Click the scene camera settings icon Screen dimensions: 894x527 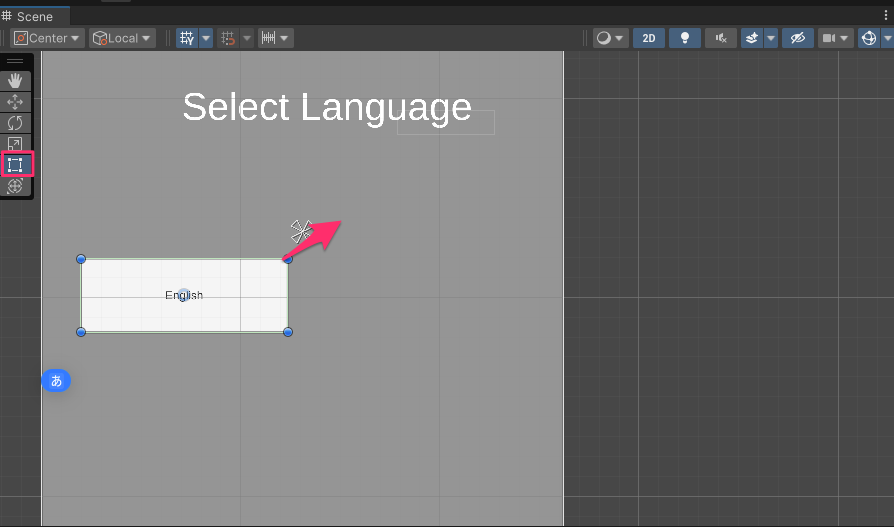click(x=829, y=38)
